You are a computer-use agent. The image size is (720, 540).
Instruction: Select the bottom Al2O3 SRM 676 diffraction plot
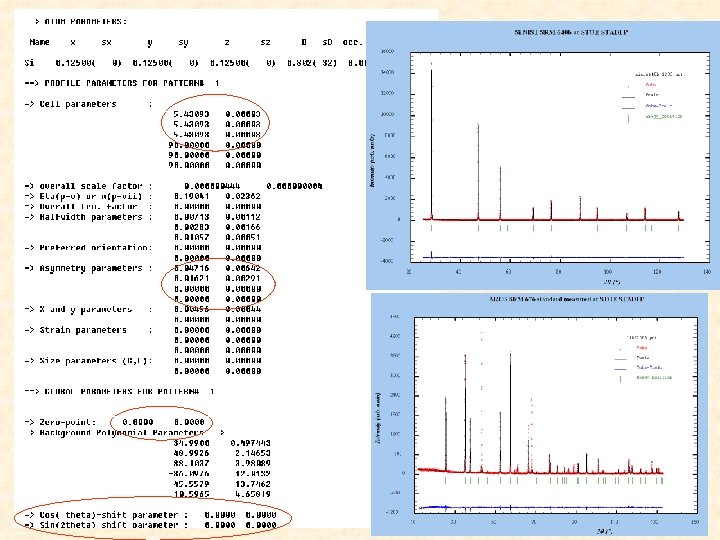[540, 415]
